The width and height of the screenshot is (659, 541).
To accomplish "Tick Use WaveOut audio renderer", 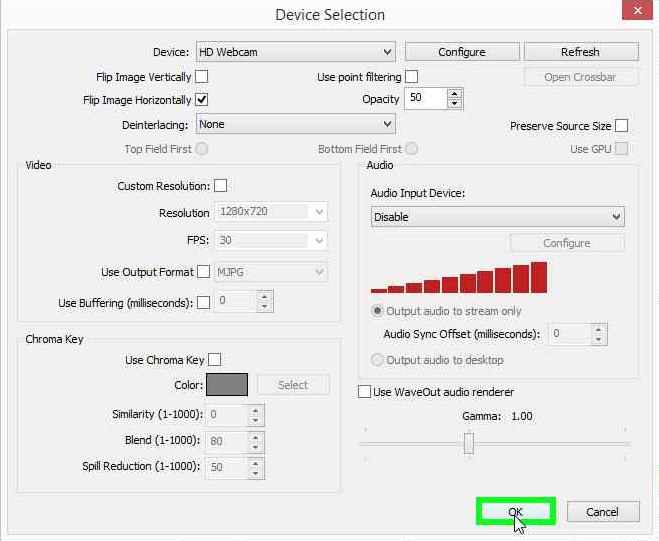I will (365, 392).
